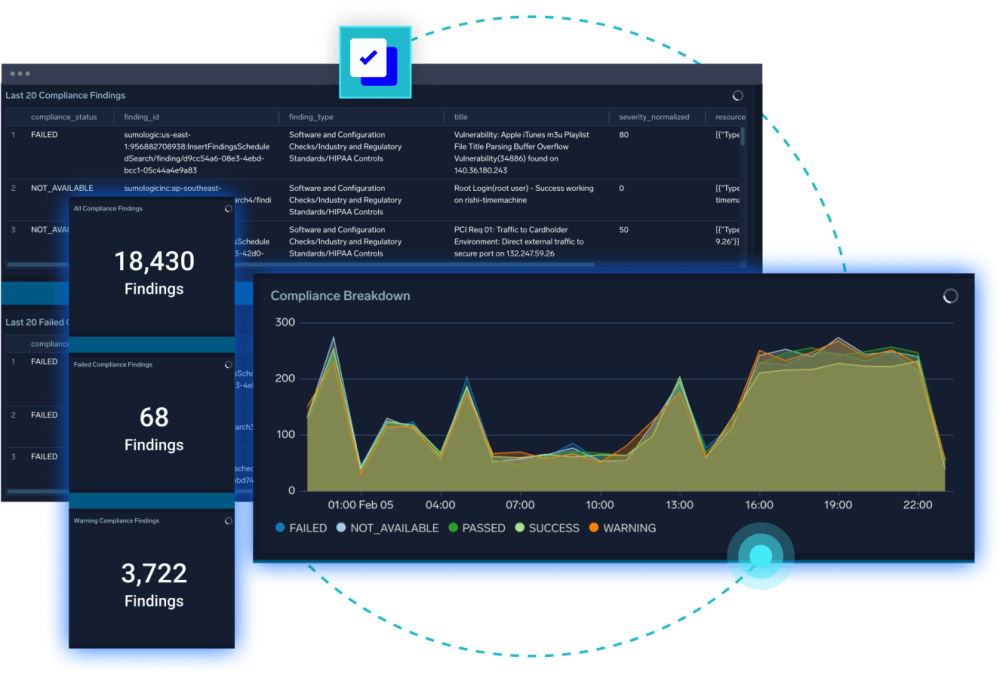The height and width of the screenshot is (675, 1000).
Task: Toggle the SUCCESS series in chart legend
Action: pos(547,528)
